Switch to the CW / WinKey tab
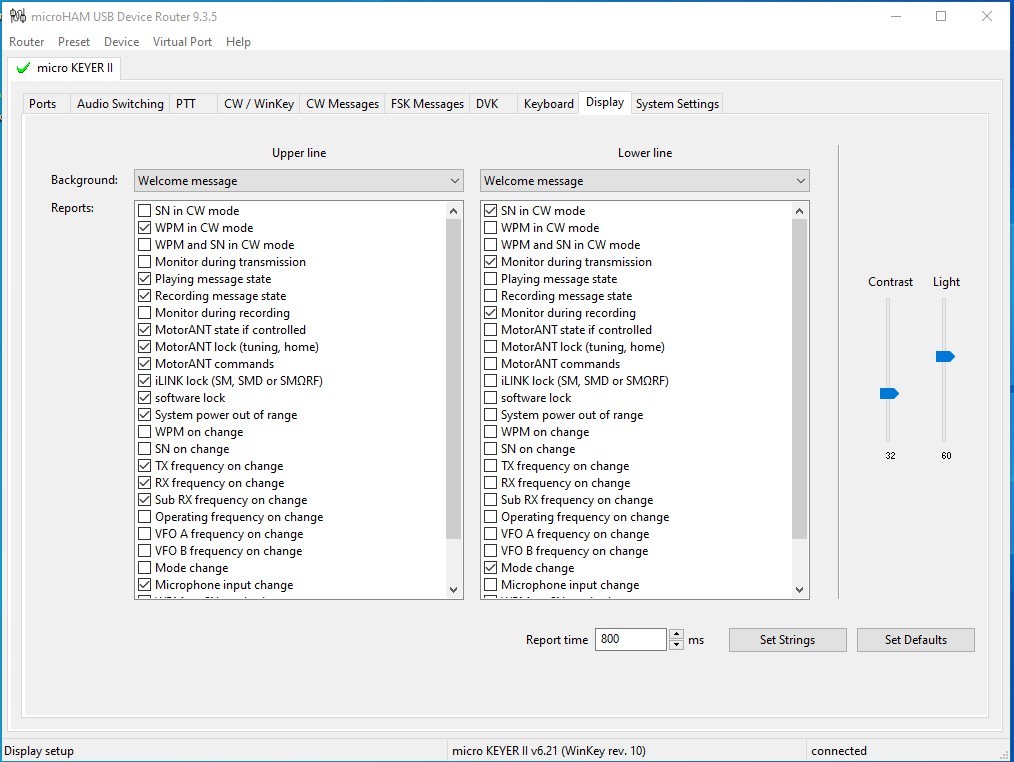 pyautogui.click(x=259, y=103)
